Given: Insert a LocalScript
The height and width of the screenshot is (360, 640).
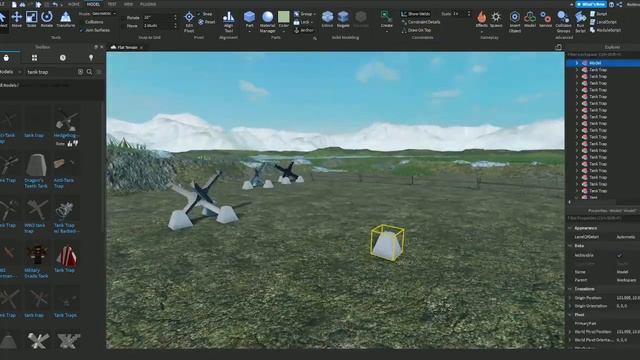Looking at the screenshot, I should pos(603,22).
